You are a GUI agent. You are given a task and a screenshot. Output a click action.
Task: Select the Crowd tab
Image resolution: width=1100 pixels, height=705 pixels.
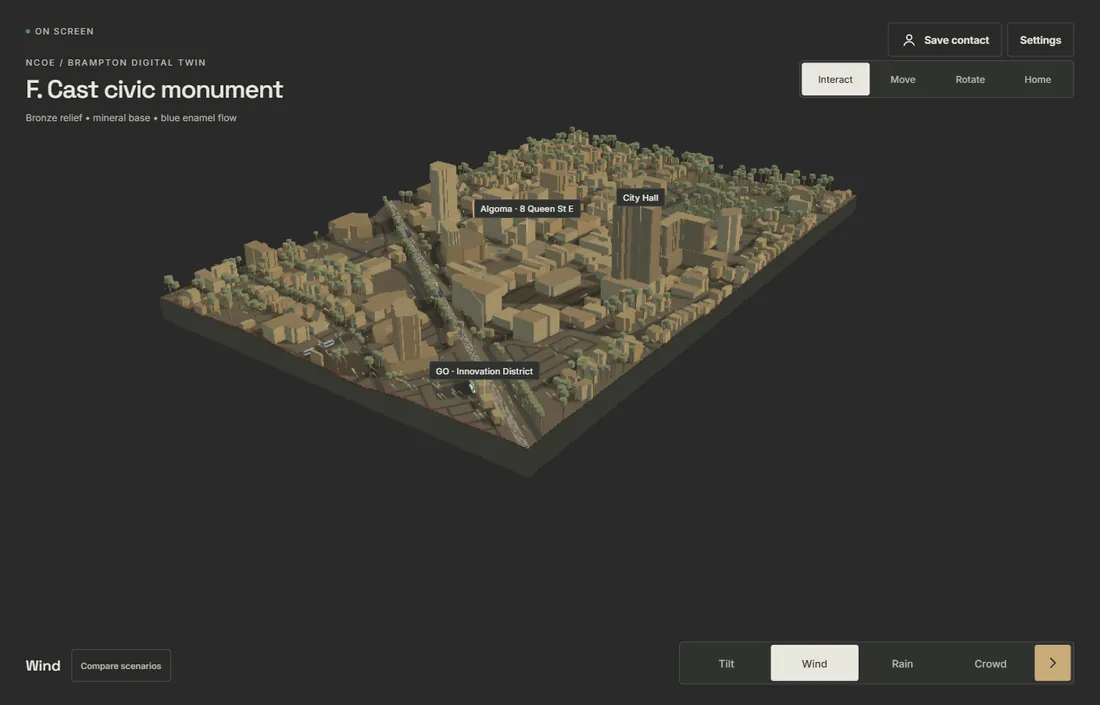pos(991,663)
